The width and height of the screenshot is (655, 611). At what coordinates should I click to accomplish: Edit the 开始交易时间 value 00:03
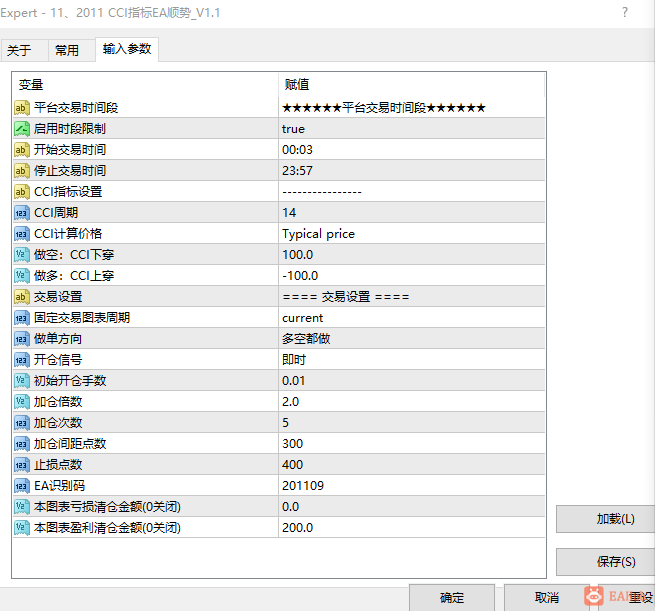click(411, 150)
